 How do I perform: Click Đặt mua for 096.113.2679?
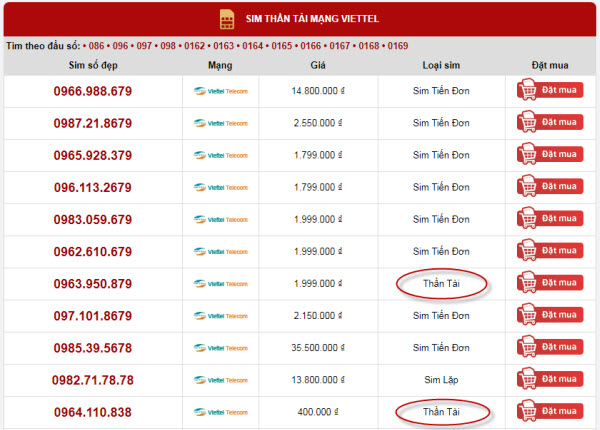pyautogui.click(x=550, y=186)
